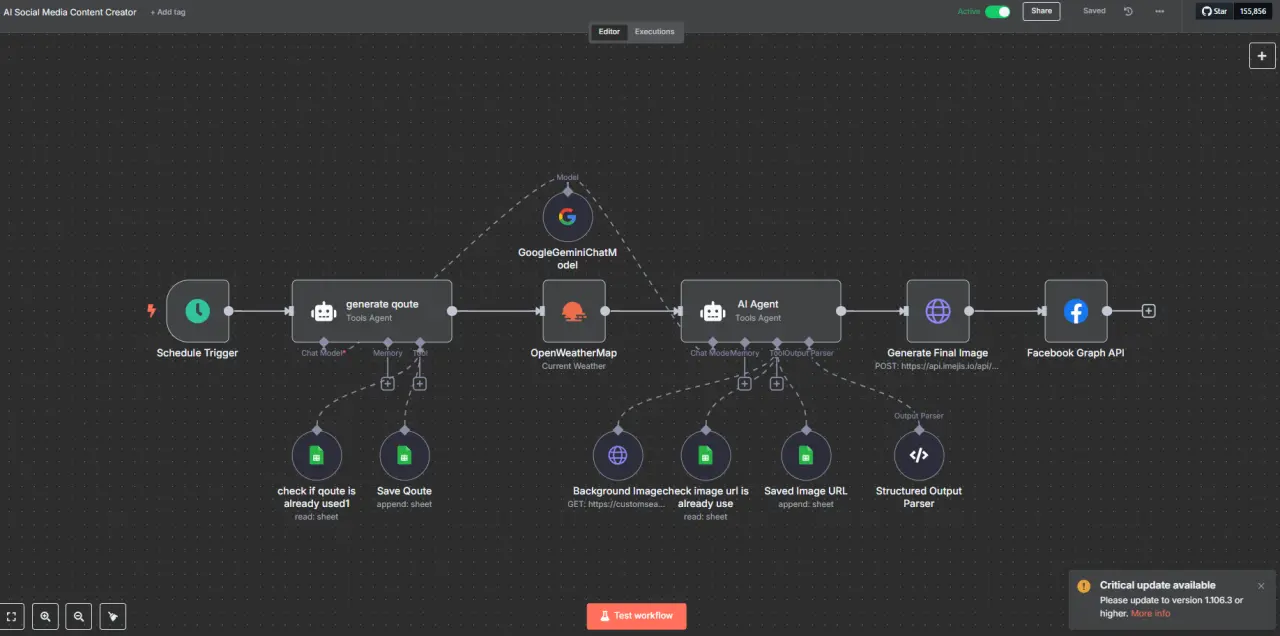Open the add-node plus panel button
This screenshot has height=636, width=1280.
point(1262,56)
